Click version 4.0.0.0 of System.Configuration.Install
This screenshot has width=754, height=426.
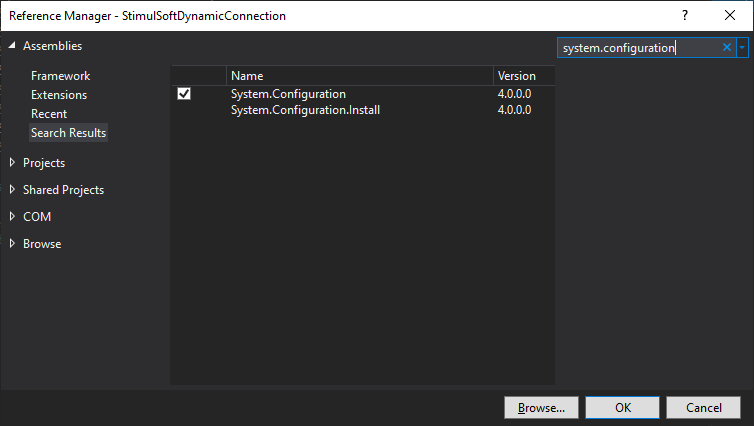[515, 110]
